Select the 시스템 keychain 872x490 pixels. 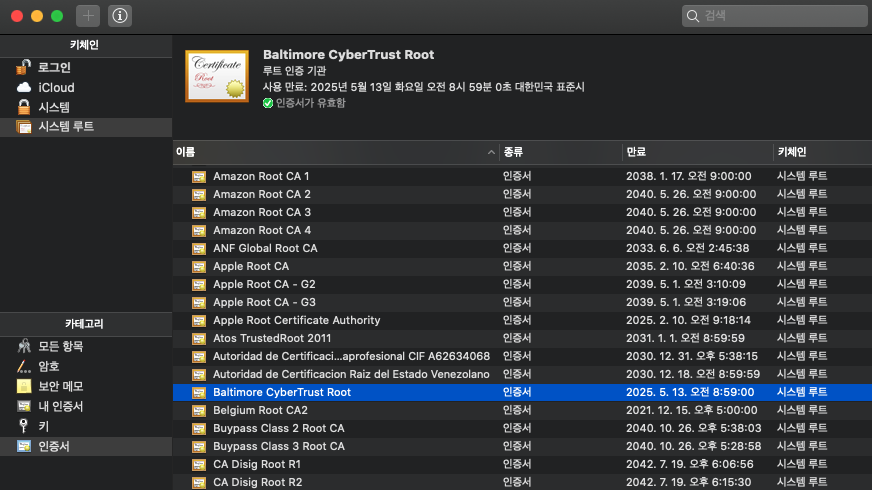(x=86, y=107)
